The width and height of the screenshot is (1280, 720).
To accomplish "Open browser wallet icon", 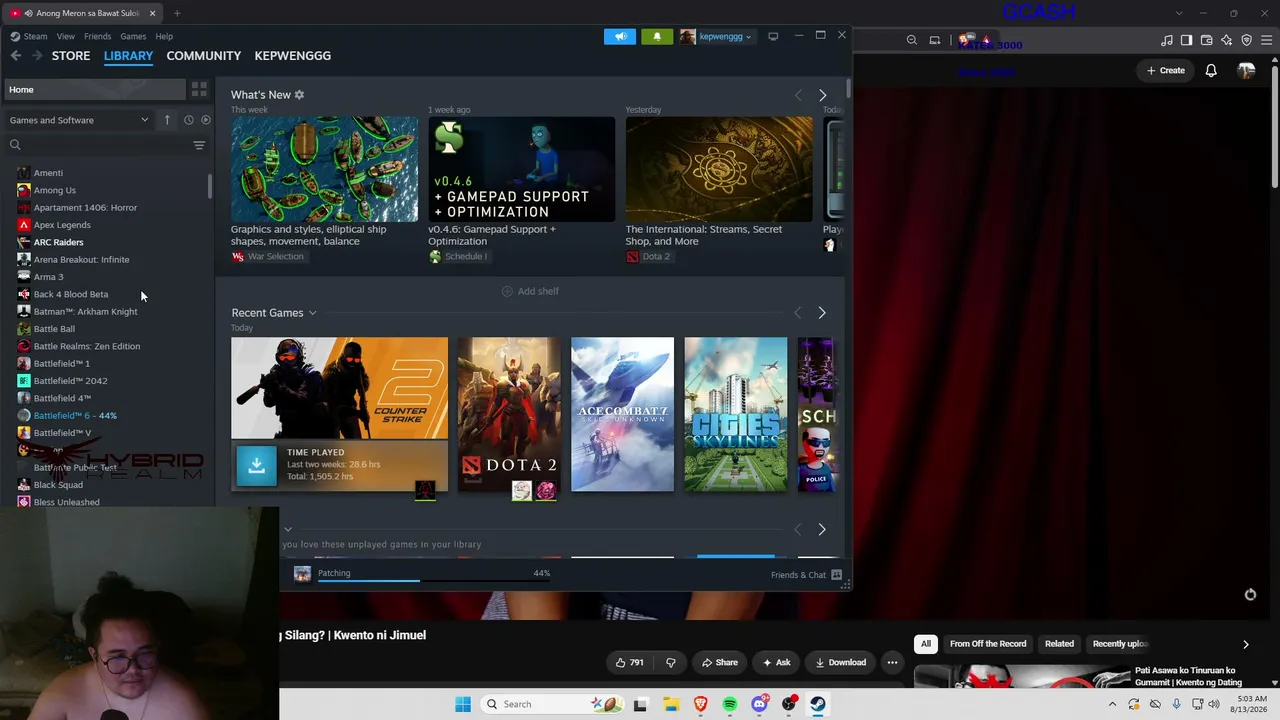I will click(1207, 40).
